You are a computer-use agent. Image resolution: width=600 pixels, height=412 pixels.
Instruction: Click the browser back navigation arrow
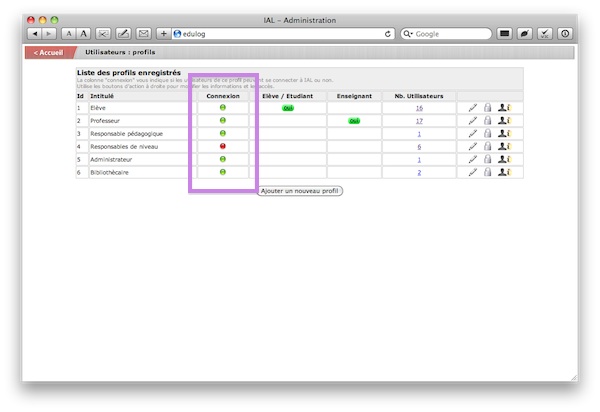point(36,34)
